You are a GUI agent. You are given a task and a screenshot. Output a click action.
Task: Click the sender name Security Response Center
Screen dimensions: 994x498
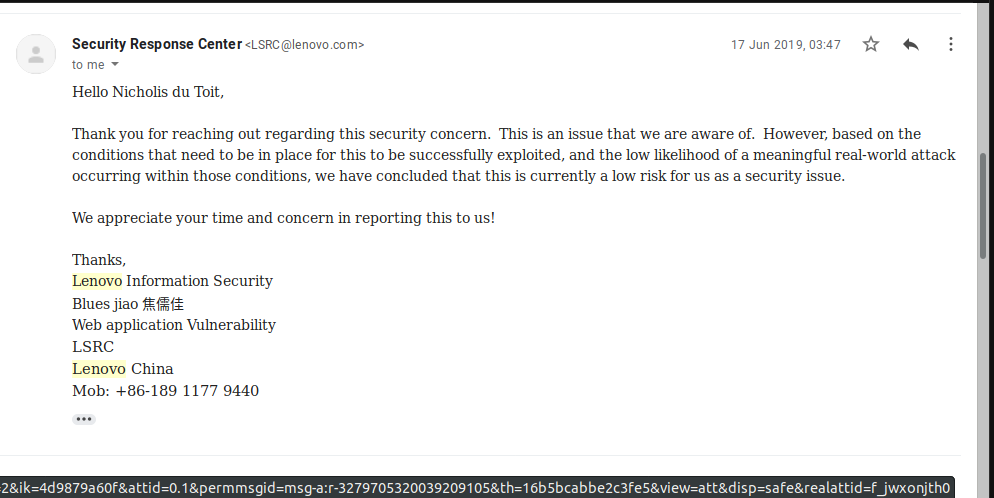click(157, 44)
